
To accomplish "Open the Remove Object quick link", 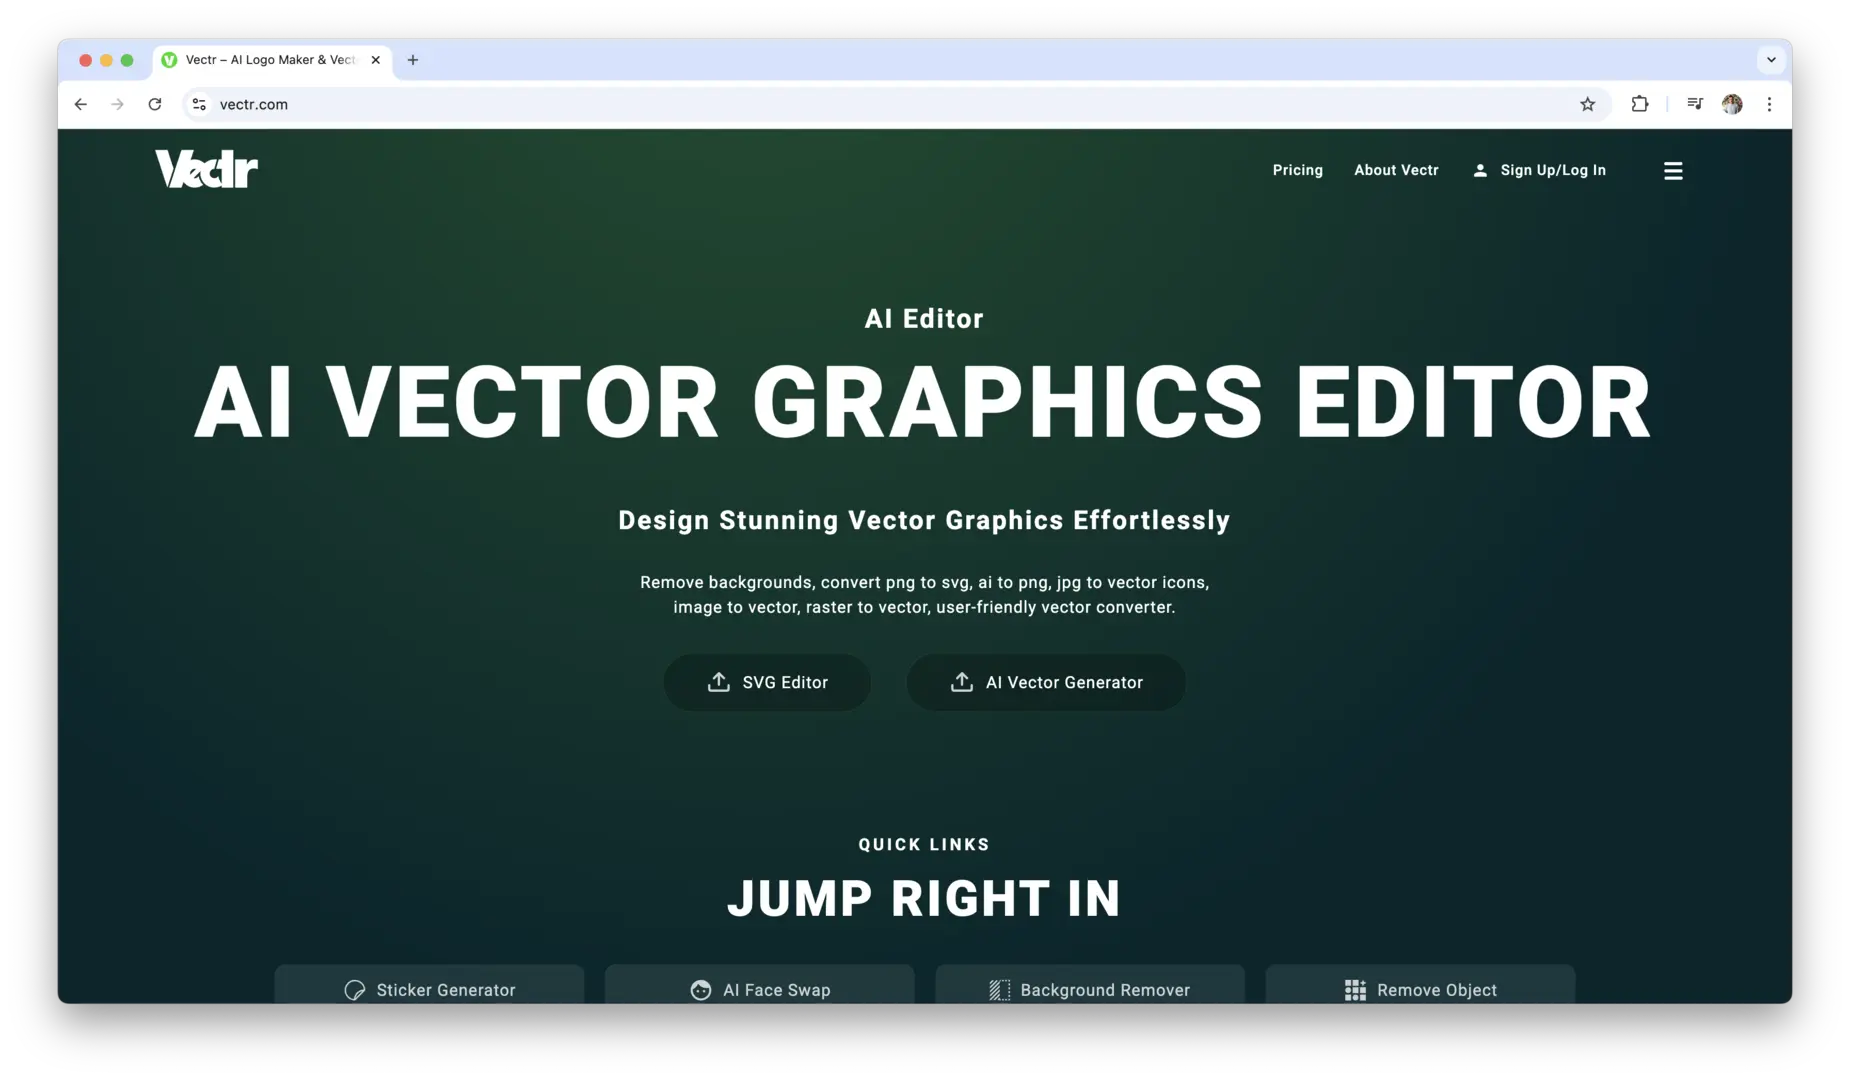I will pos(1420,984).
